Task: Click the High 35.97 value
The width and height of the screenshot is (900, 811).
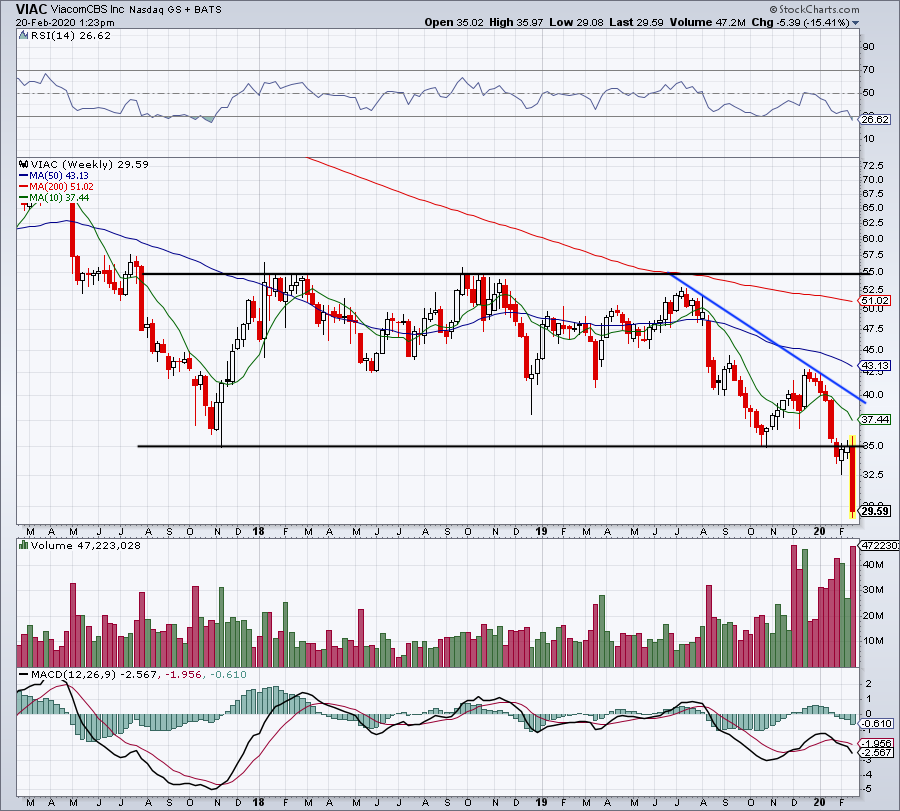Action: (515, 22)
